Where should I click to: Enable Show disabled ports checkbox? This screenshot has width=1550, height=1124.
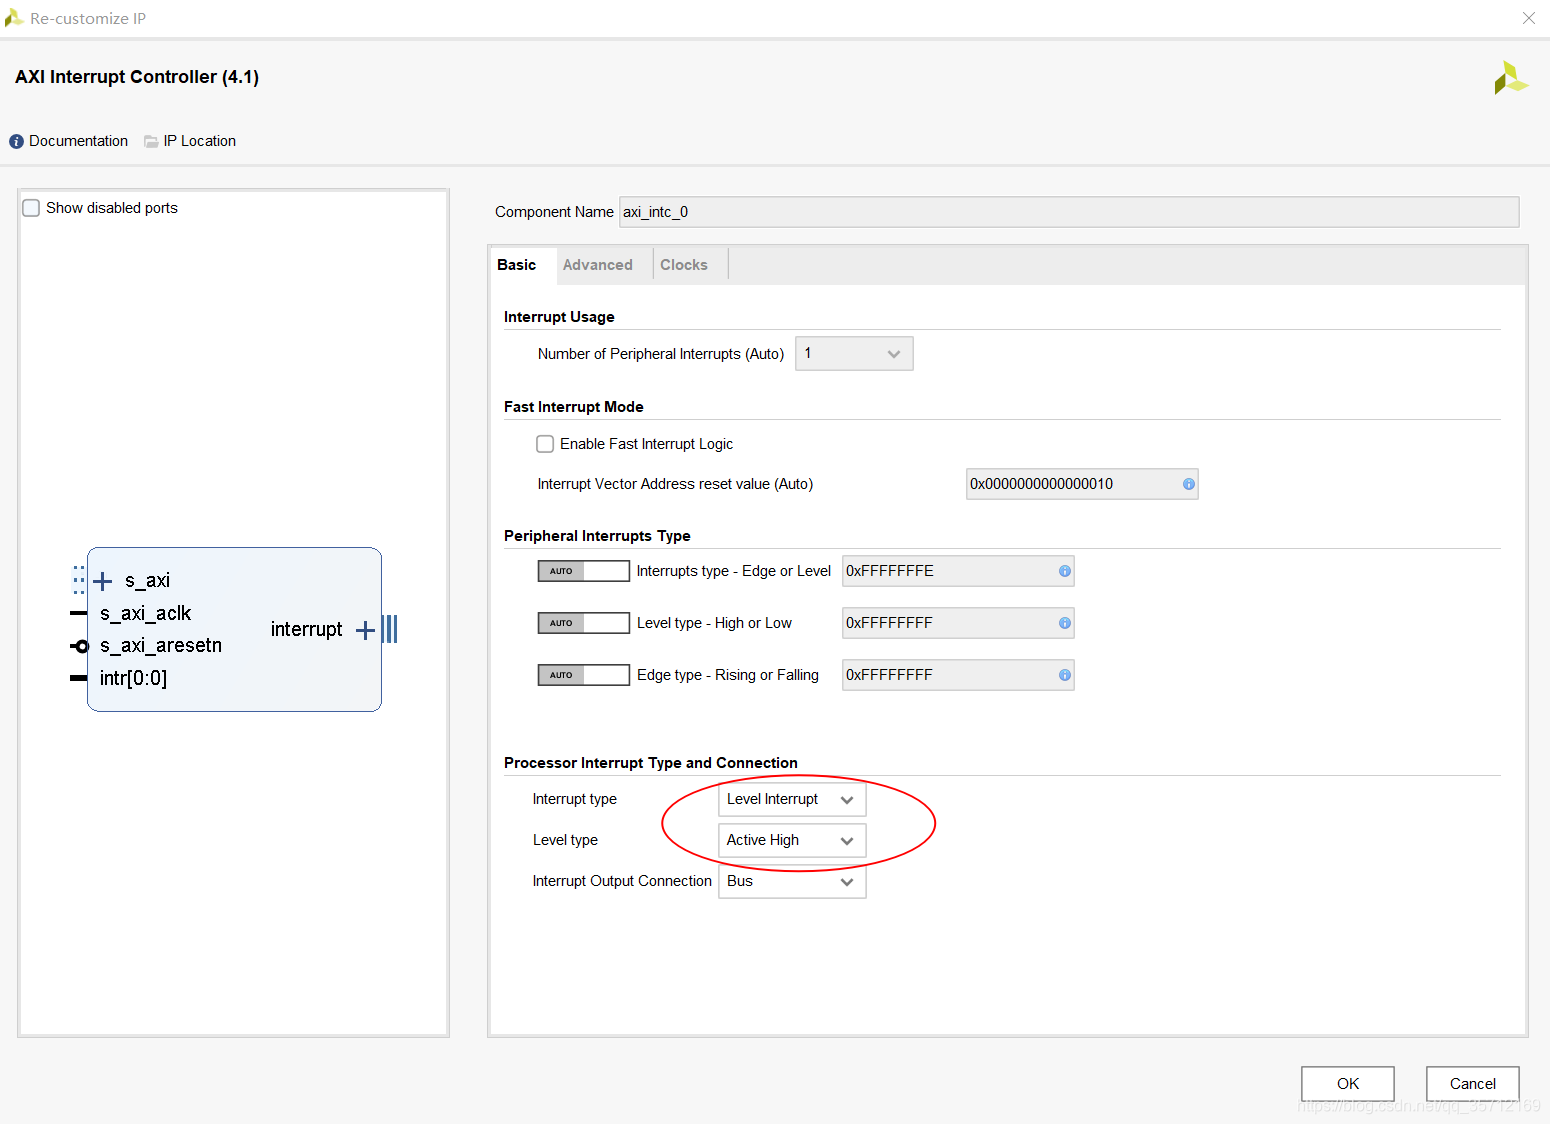point(31,208)
